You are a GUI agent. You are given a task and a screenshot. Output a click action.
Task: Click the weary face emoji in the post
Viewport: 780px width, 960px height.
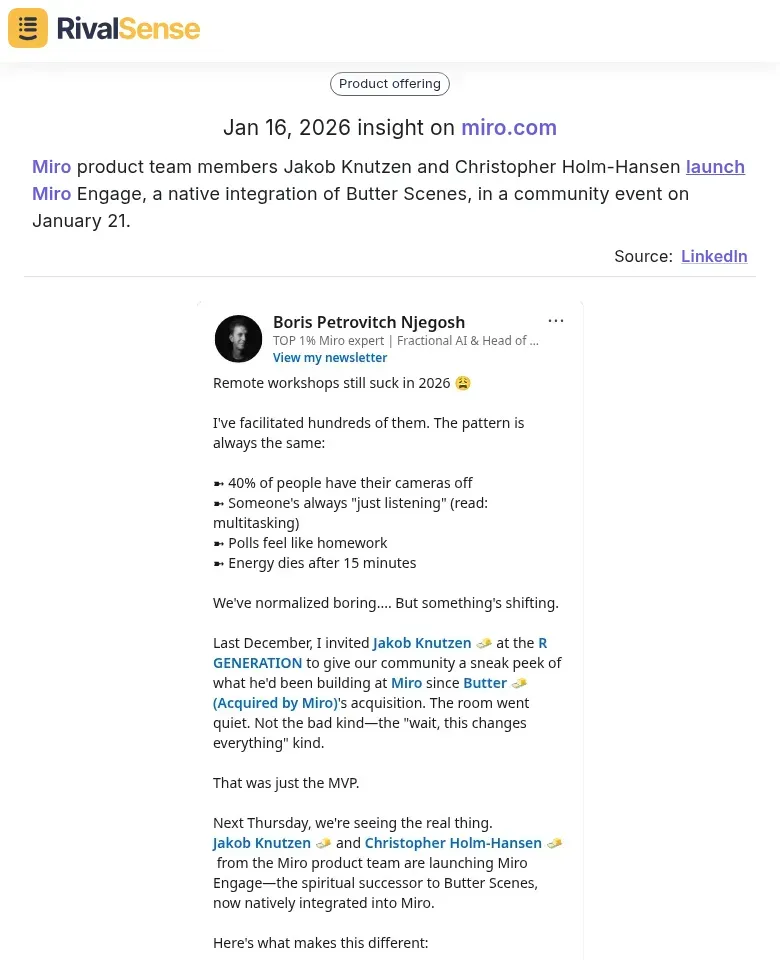pyautogui.click(x=462, y=382)
